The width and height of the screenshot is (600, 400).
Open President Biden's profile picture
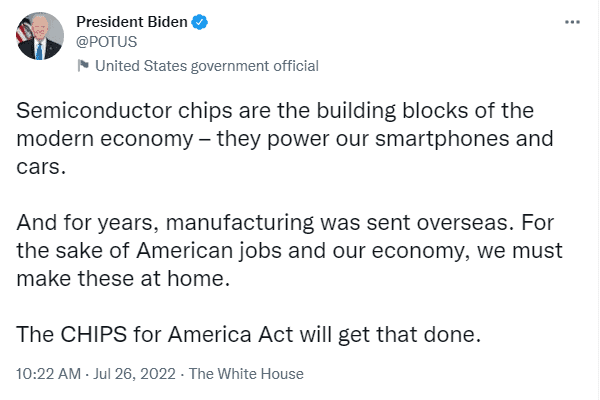tap(40, 36)
